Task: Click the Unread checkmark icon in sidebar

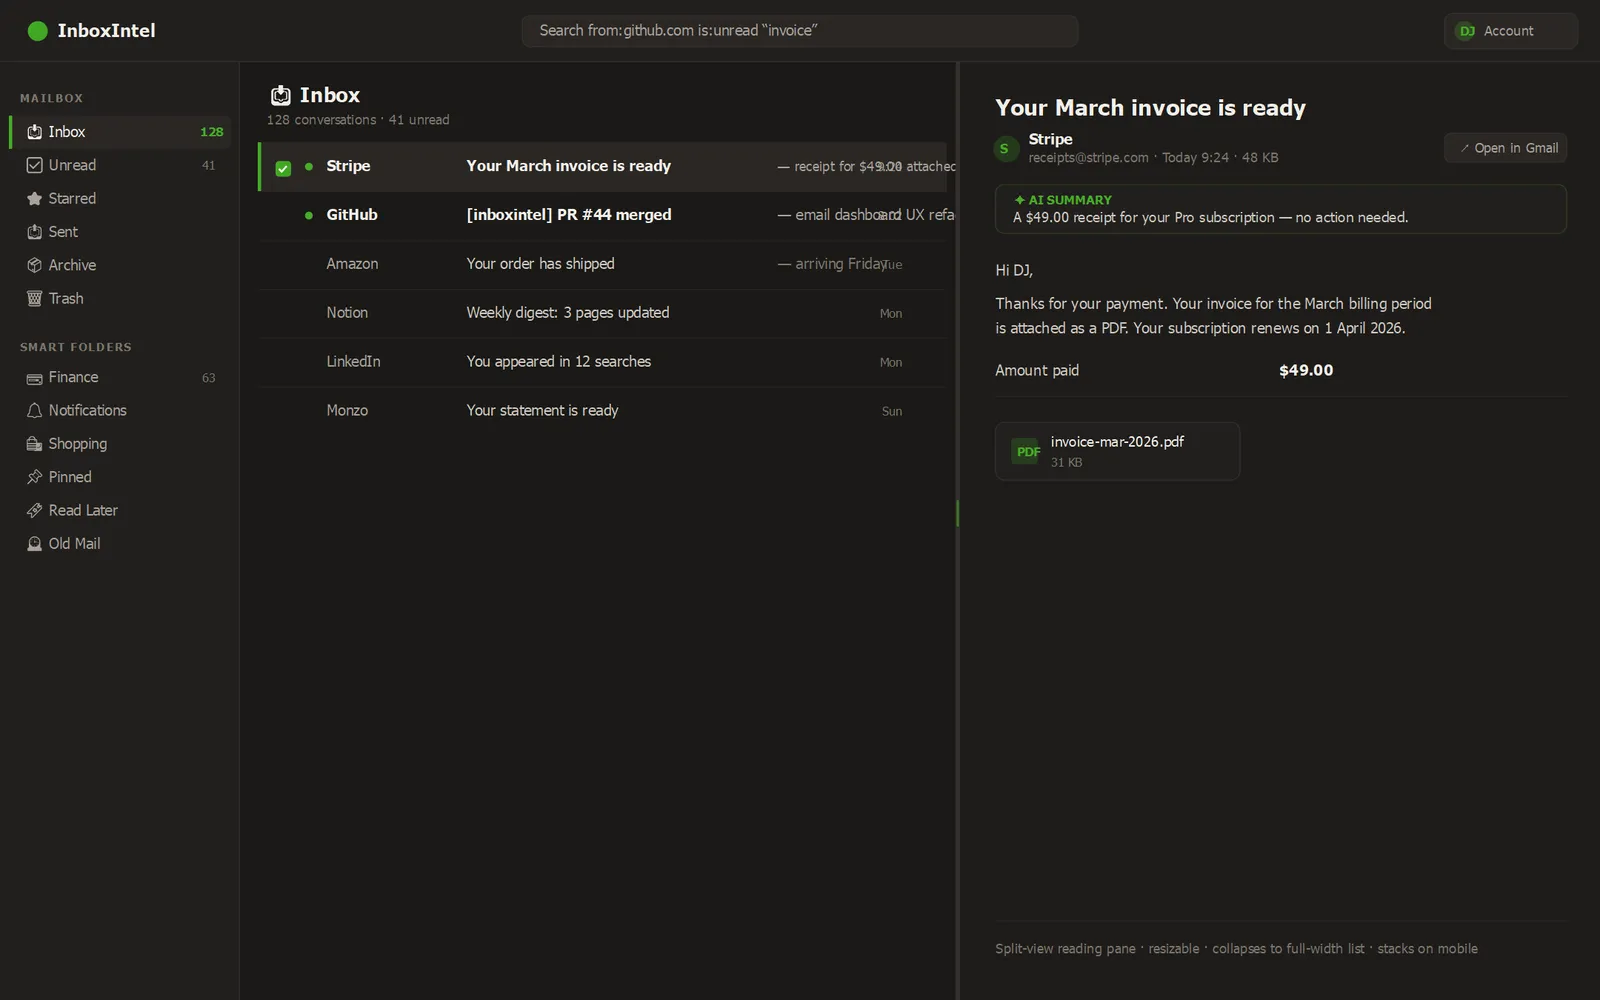Action: point(35,165)
